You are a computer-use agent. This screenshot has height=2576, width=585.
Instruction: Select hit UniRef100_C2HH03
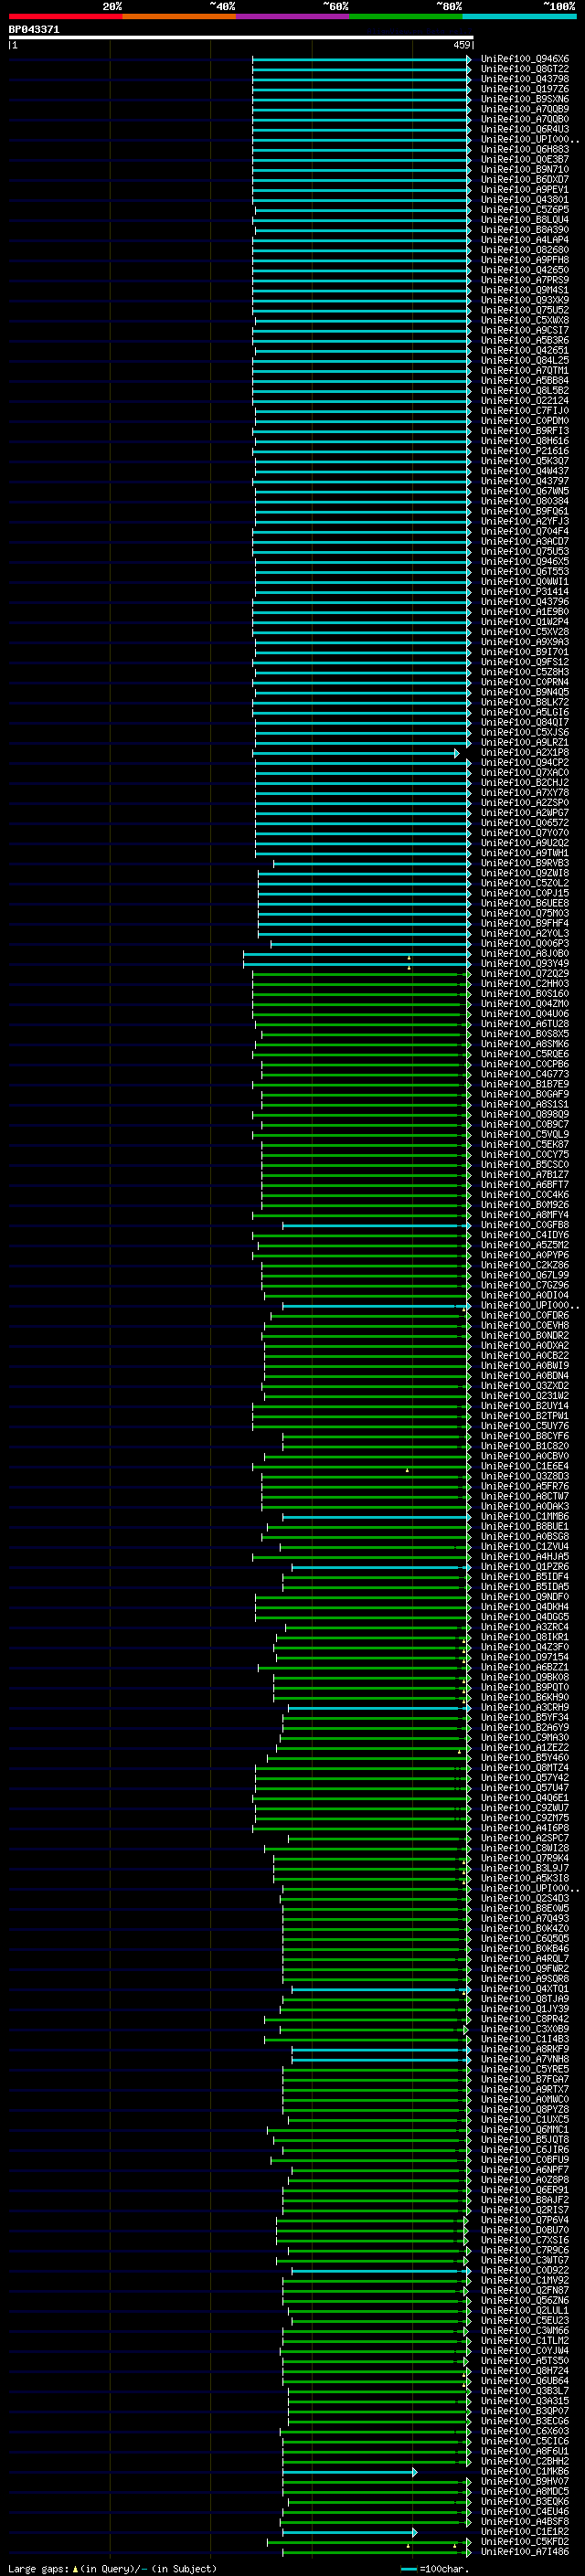point(524,983)
